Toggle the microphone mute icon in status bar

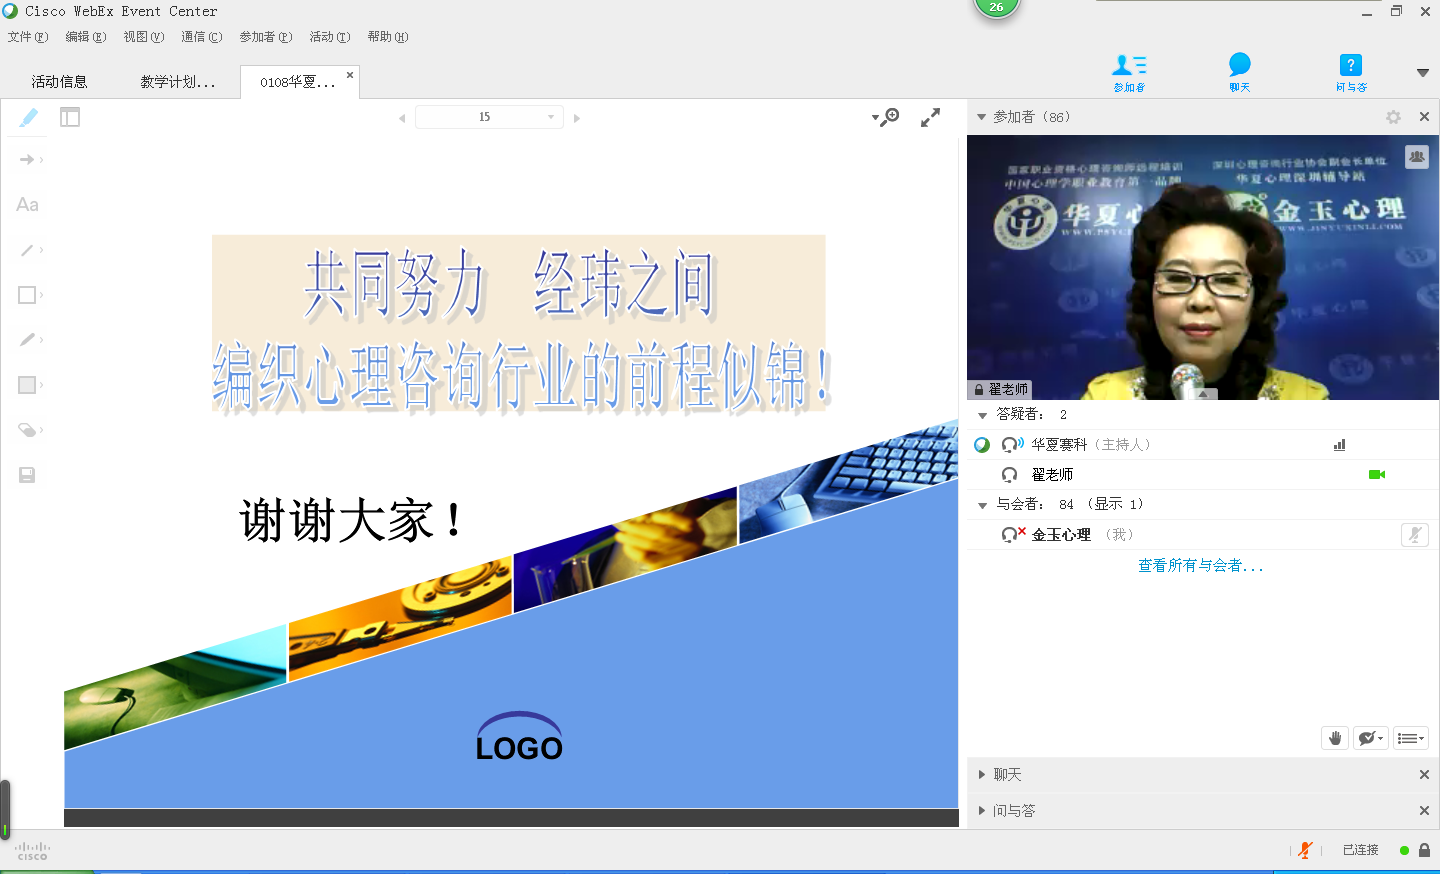tap(1305, 850)
